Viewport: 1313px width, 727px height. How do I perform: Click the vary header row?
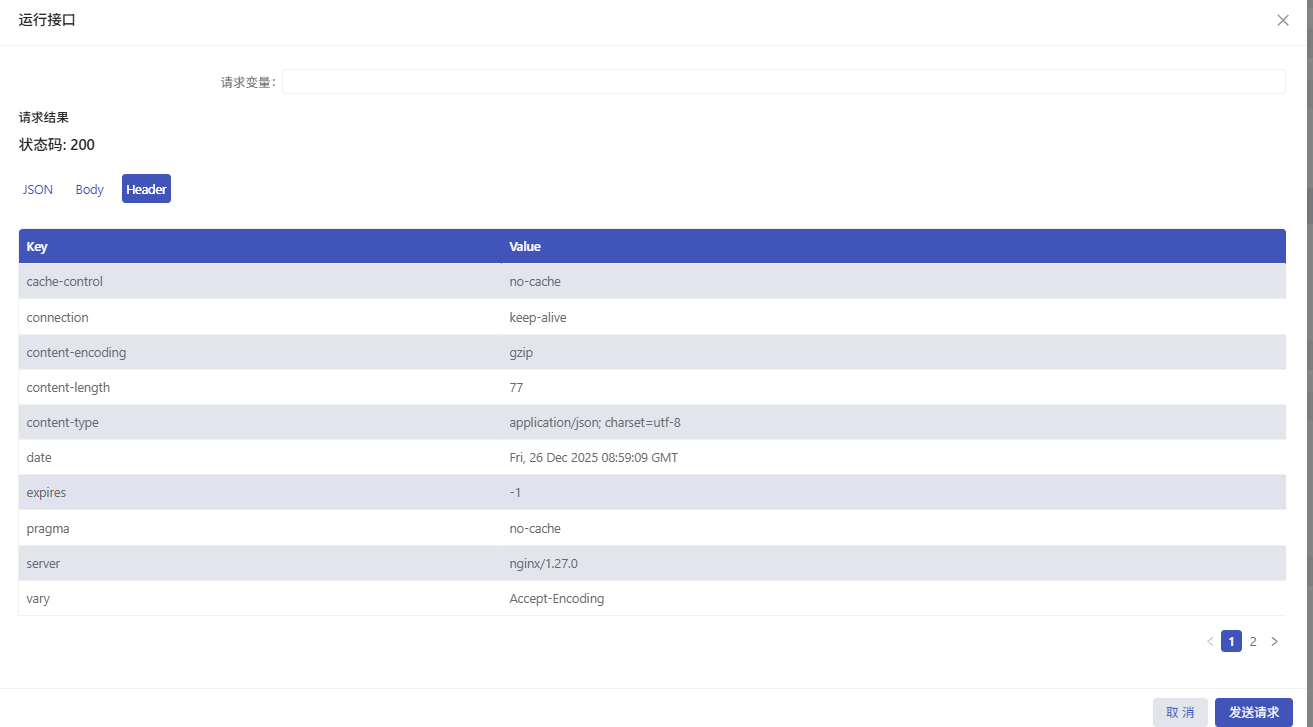(38, 598)
